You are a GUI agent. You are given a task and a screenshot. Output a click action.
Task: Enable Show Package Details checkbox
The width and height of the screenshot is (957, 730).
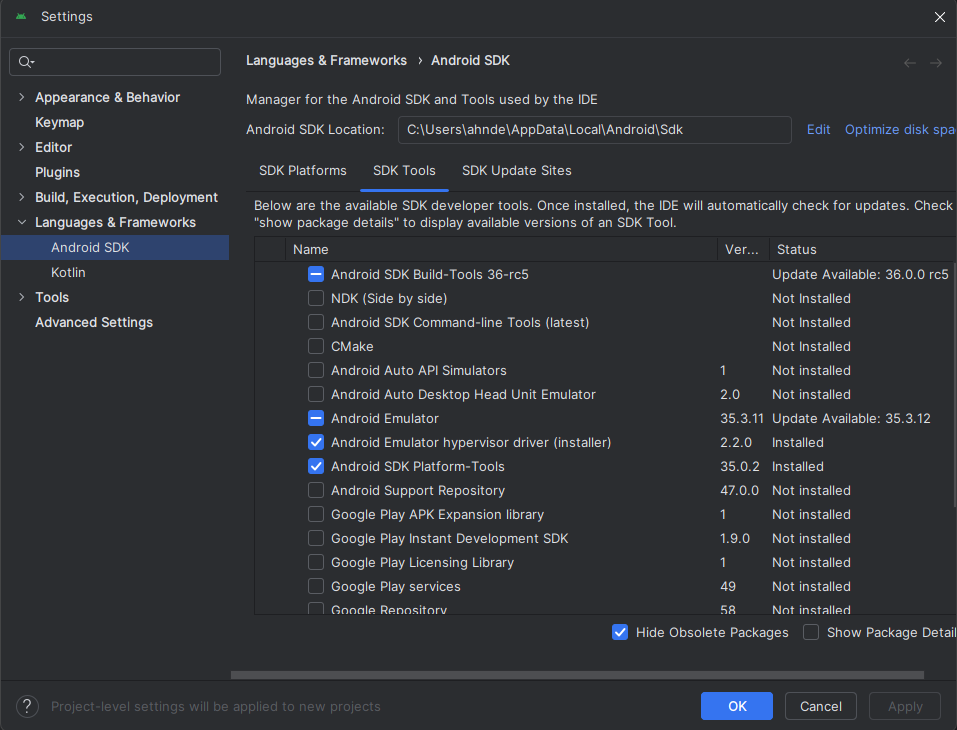811,632
